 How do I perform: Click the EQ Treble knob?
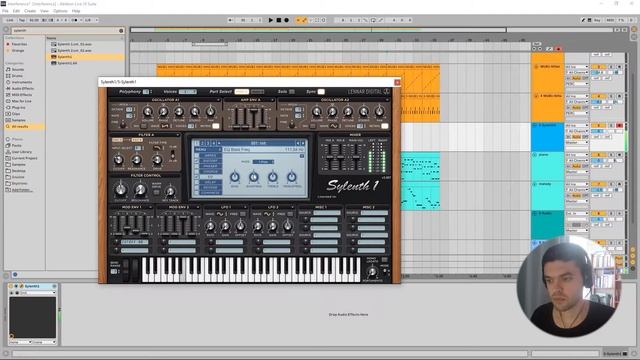273,177
